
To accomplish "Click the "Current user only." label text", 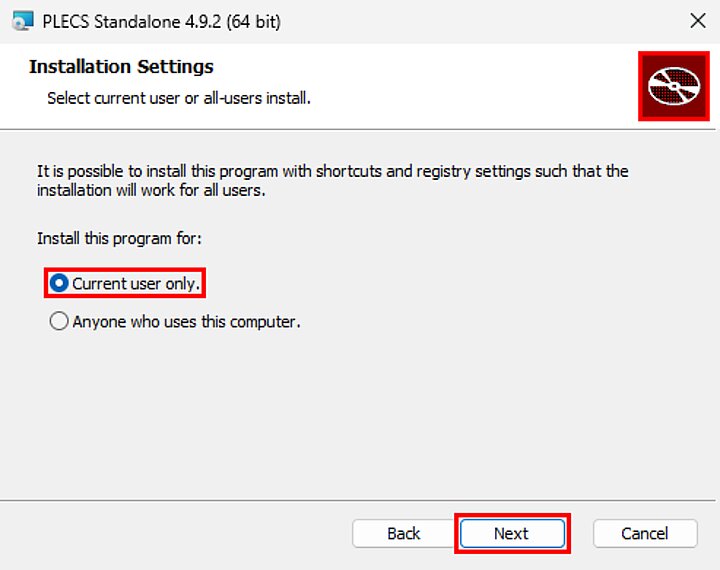I will click(136, 284).
